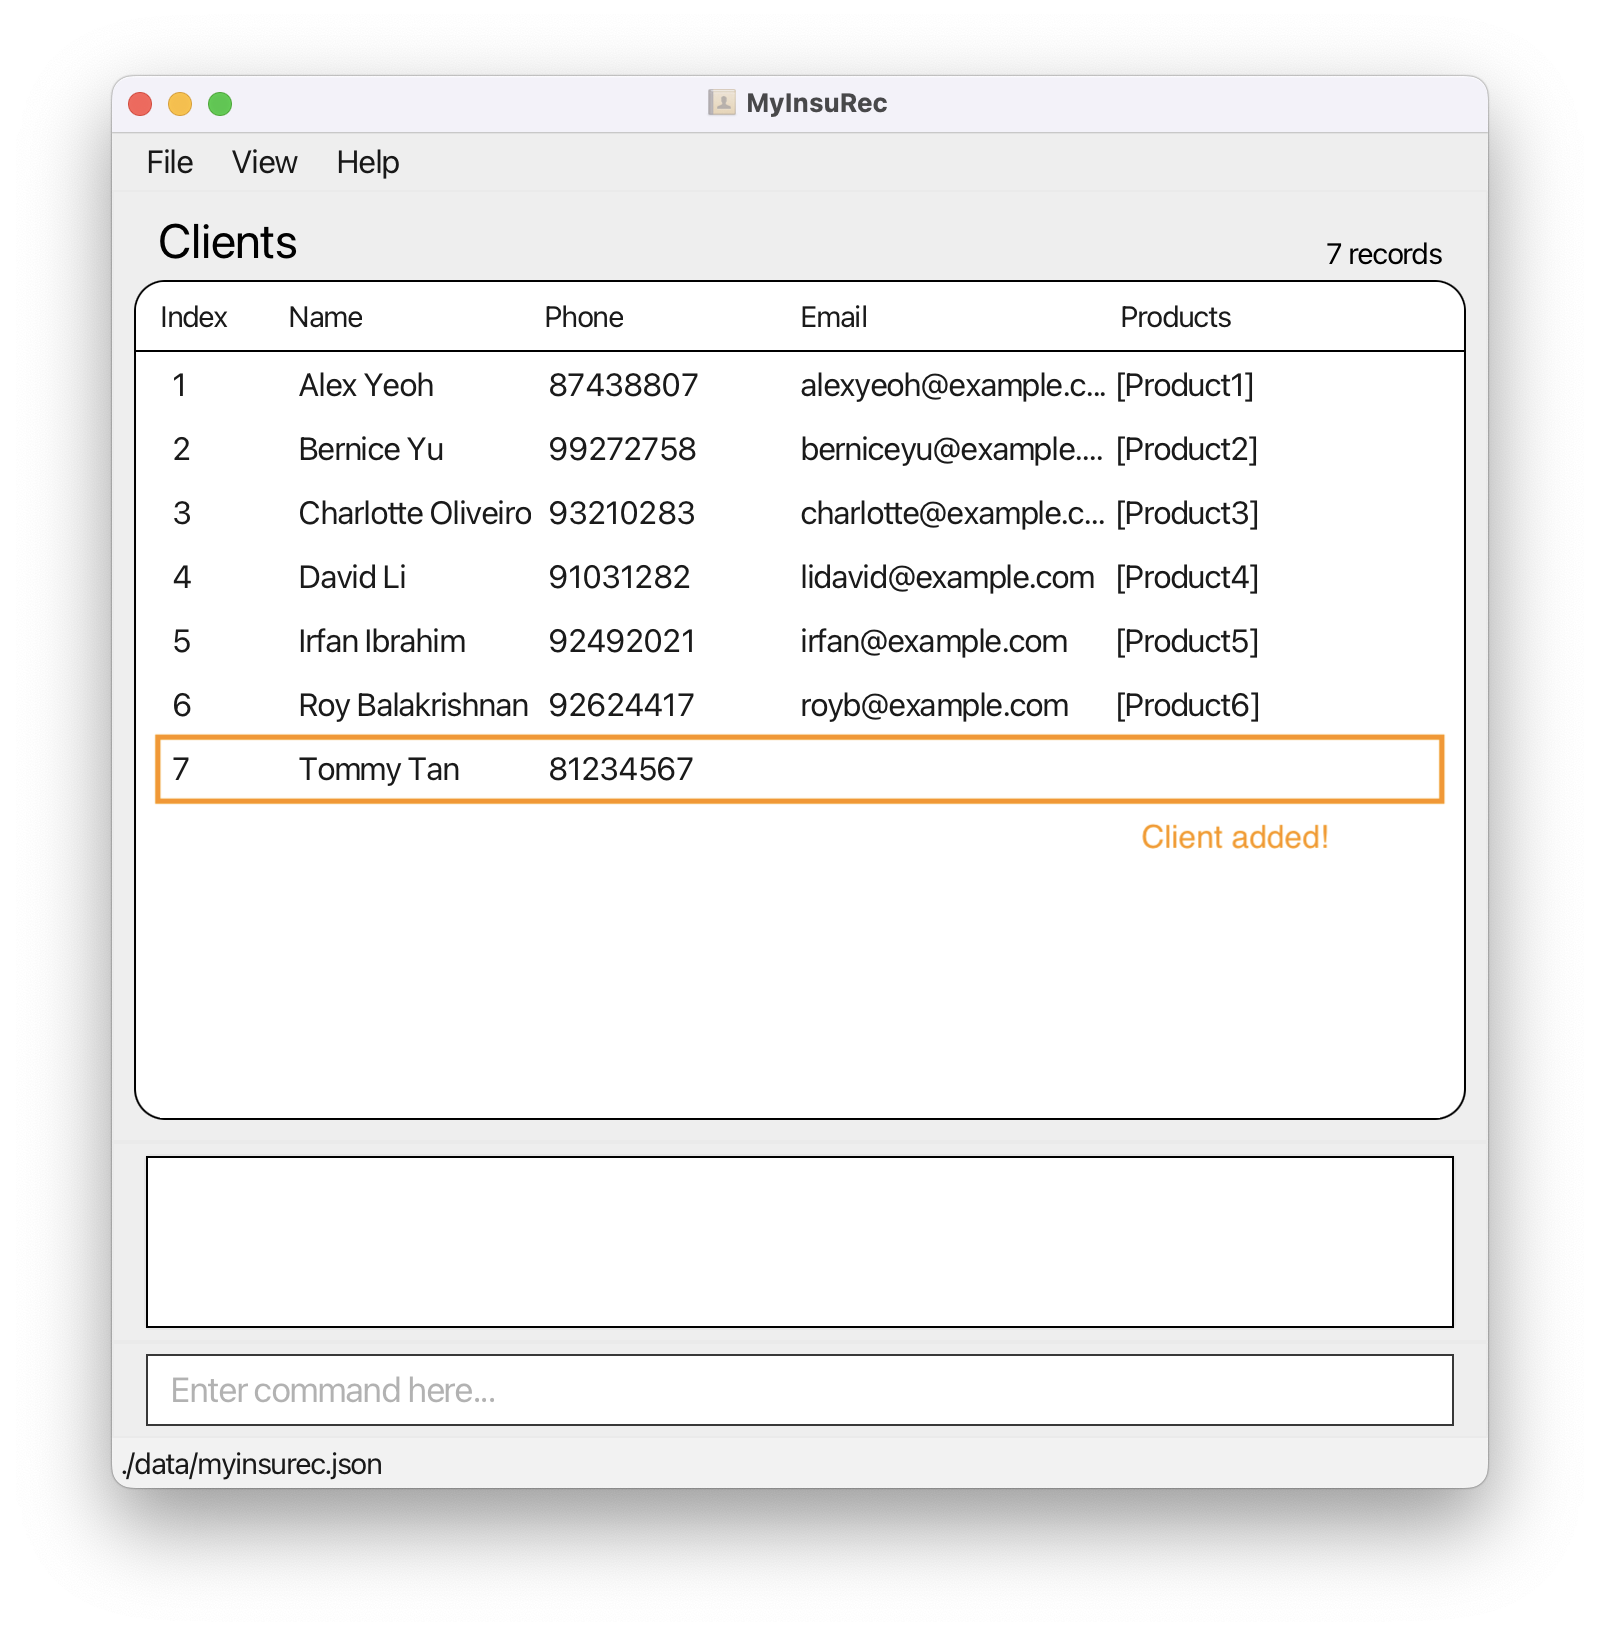The width and height of the screenshot is (1600, 1636).
Task: Click the Index column header
Action: pos(194,317)
